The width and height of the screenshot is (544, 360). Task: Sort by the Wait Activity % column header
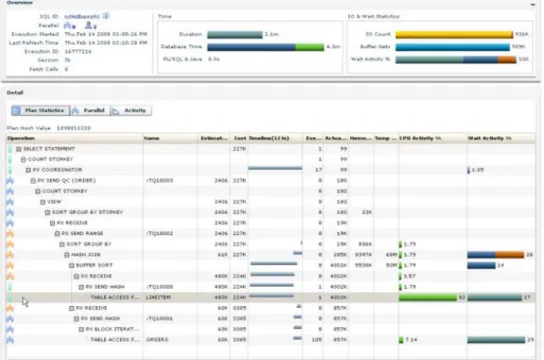point(501,138)
